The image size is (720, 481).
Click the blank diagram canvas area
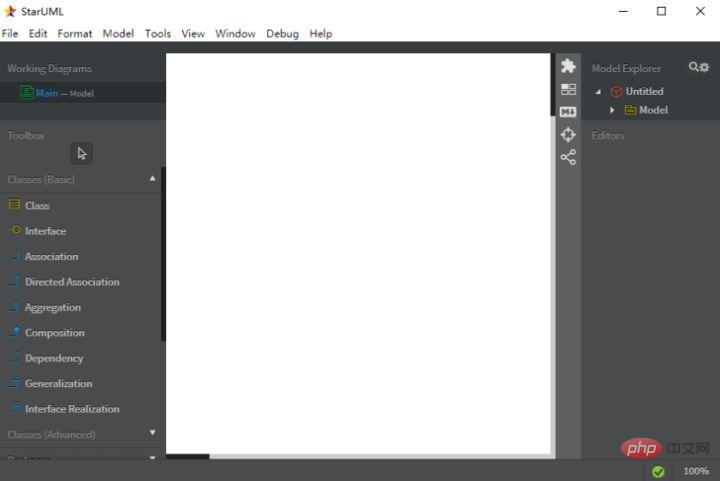click(358, 253)
